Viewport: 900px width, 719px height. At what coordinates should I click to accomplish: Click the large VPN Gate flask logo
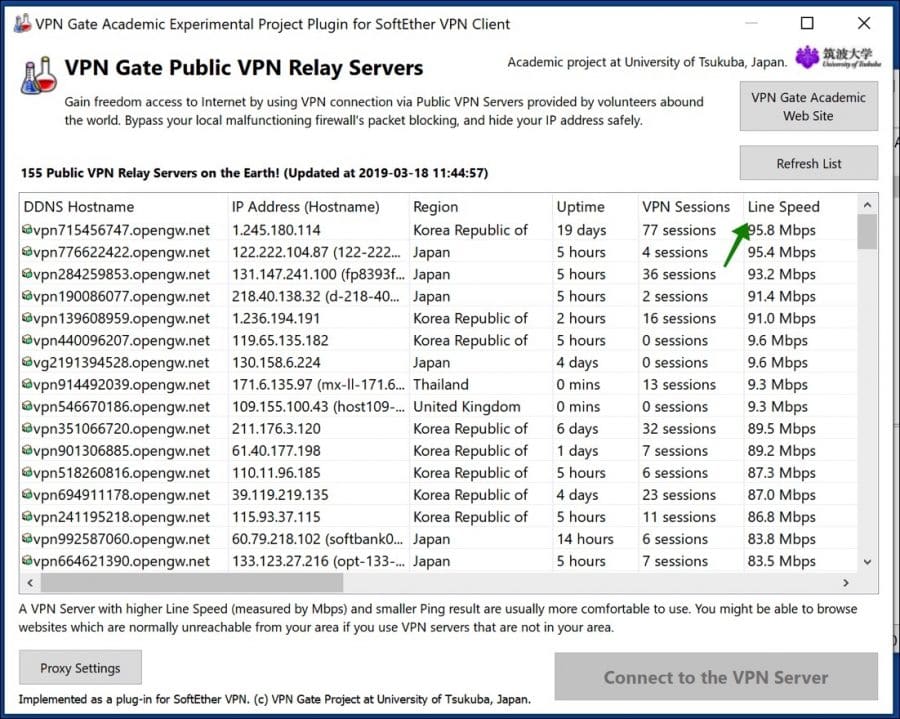[39, 76]
